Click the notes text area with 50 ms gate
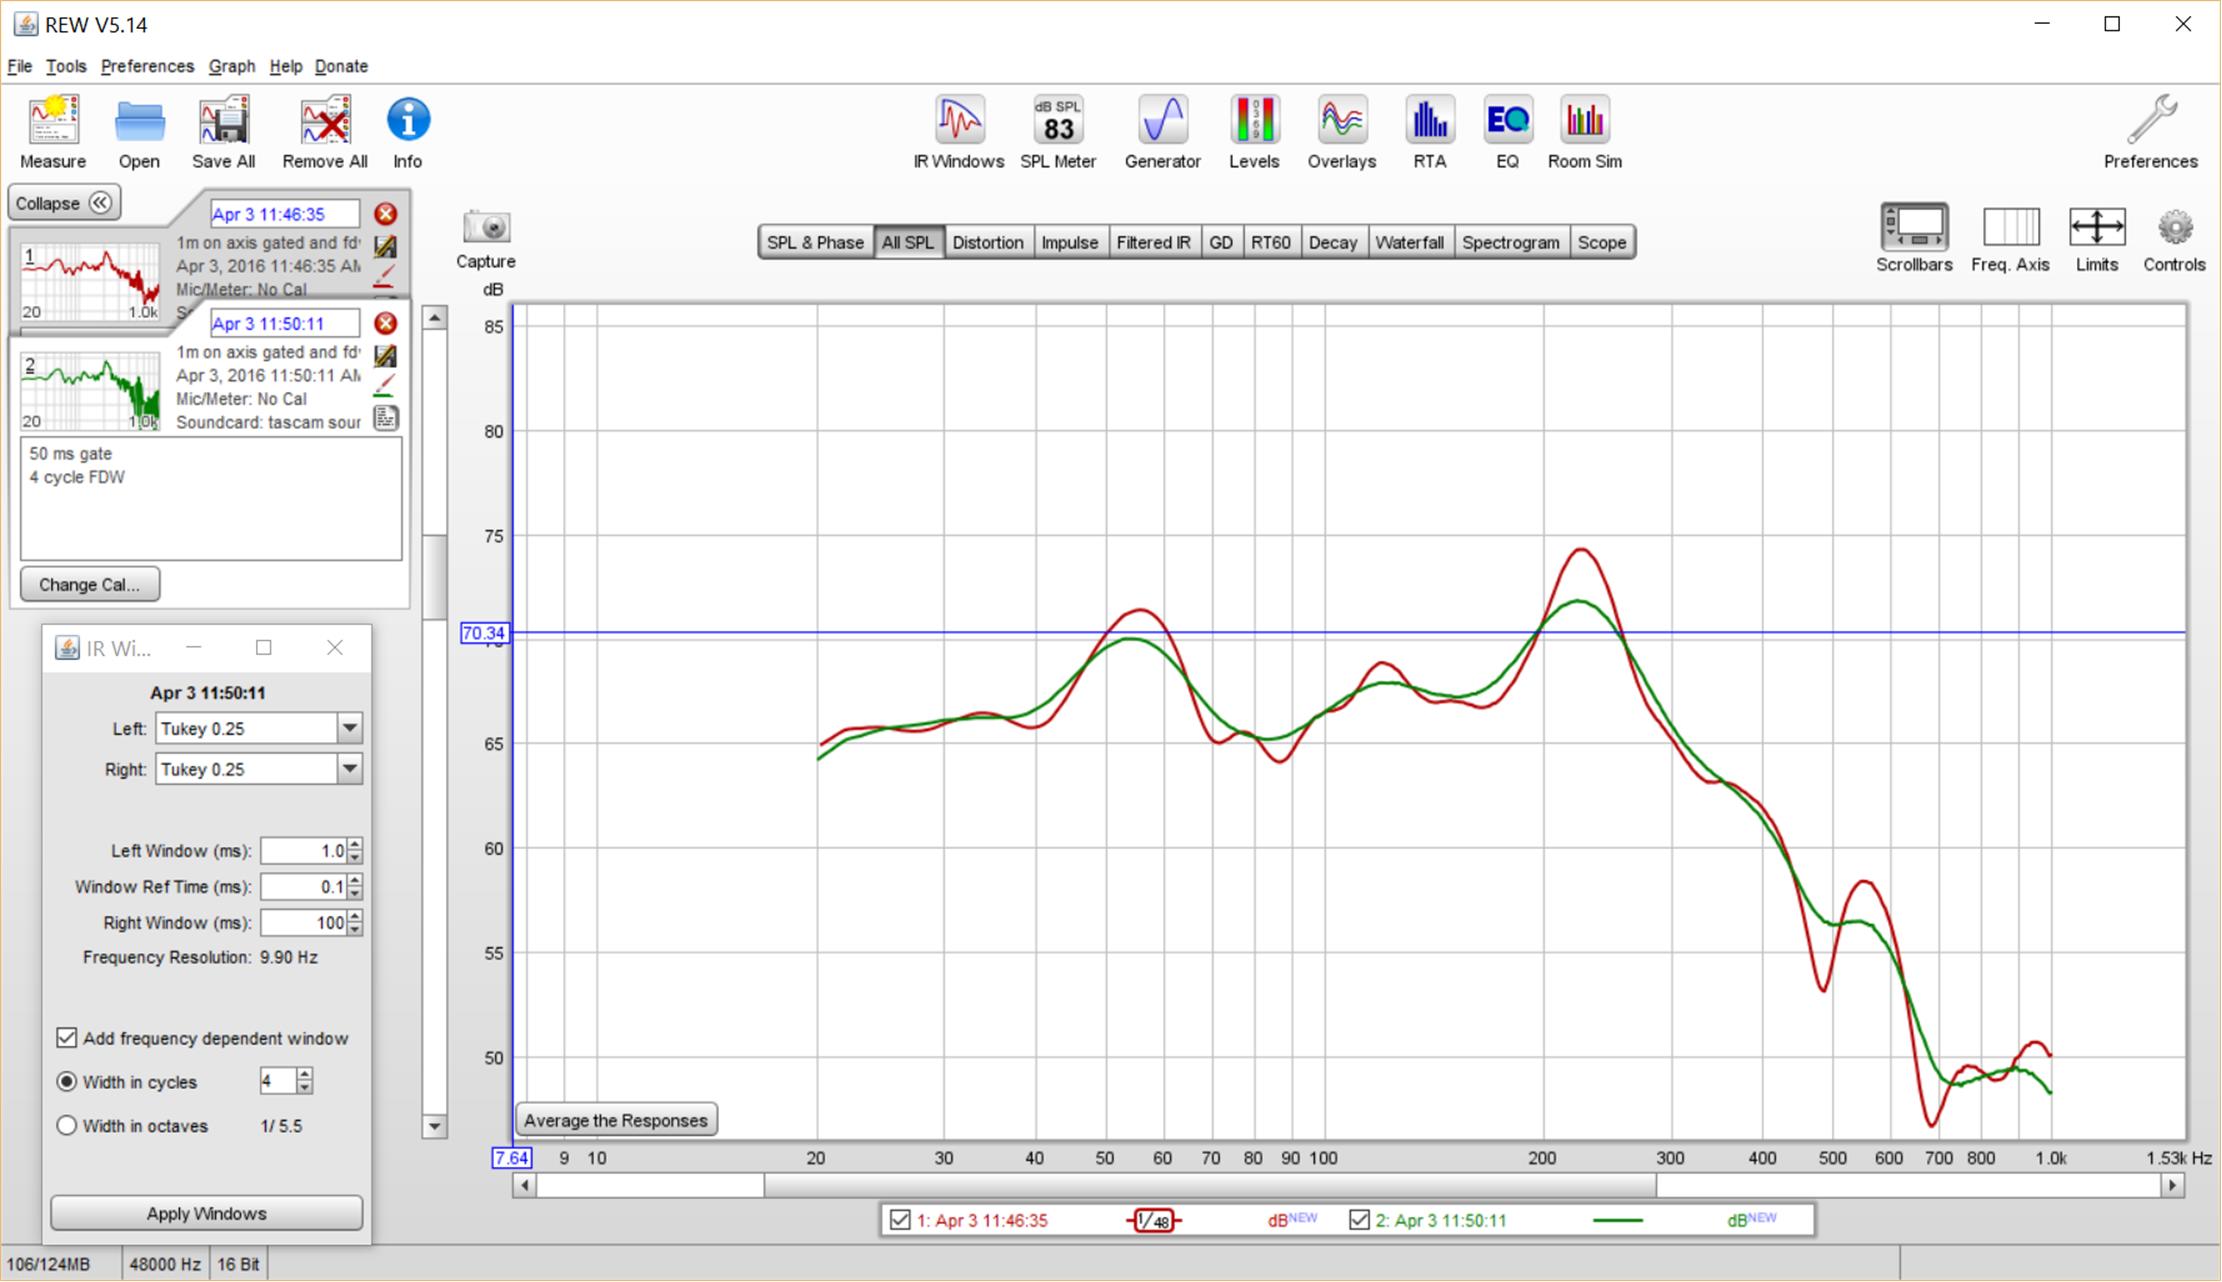This screenshot has height=1282, width=2222. [x=211, y=499]
